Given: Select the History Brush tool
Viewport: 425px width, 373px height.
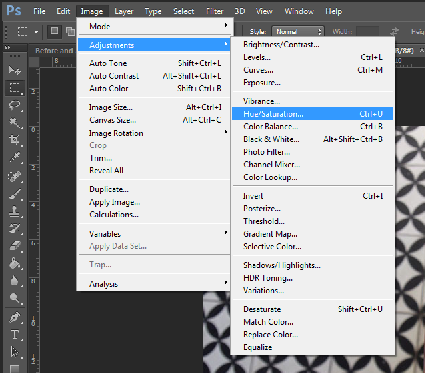Looking at the screenshot, I should [x=14, y=229].
